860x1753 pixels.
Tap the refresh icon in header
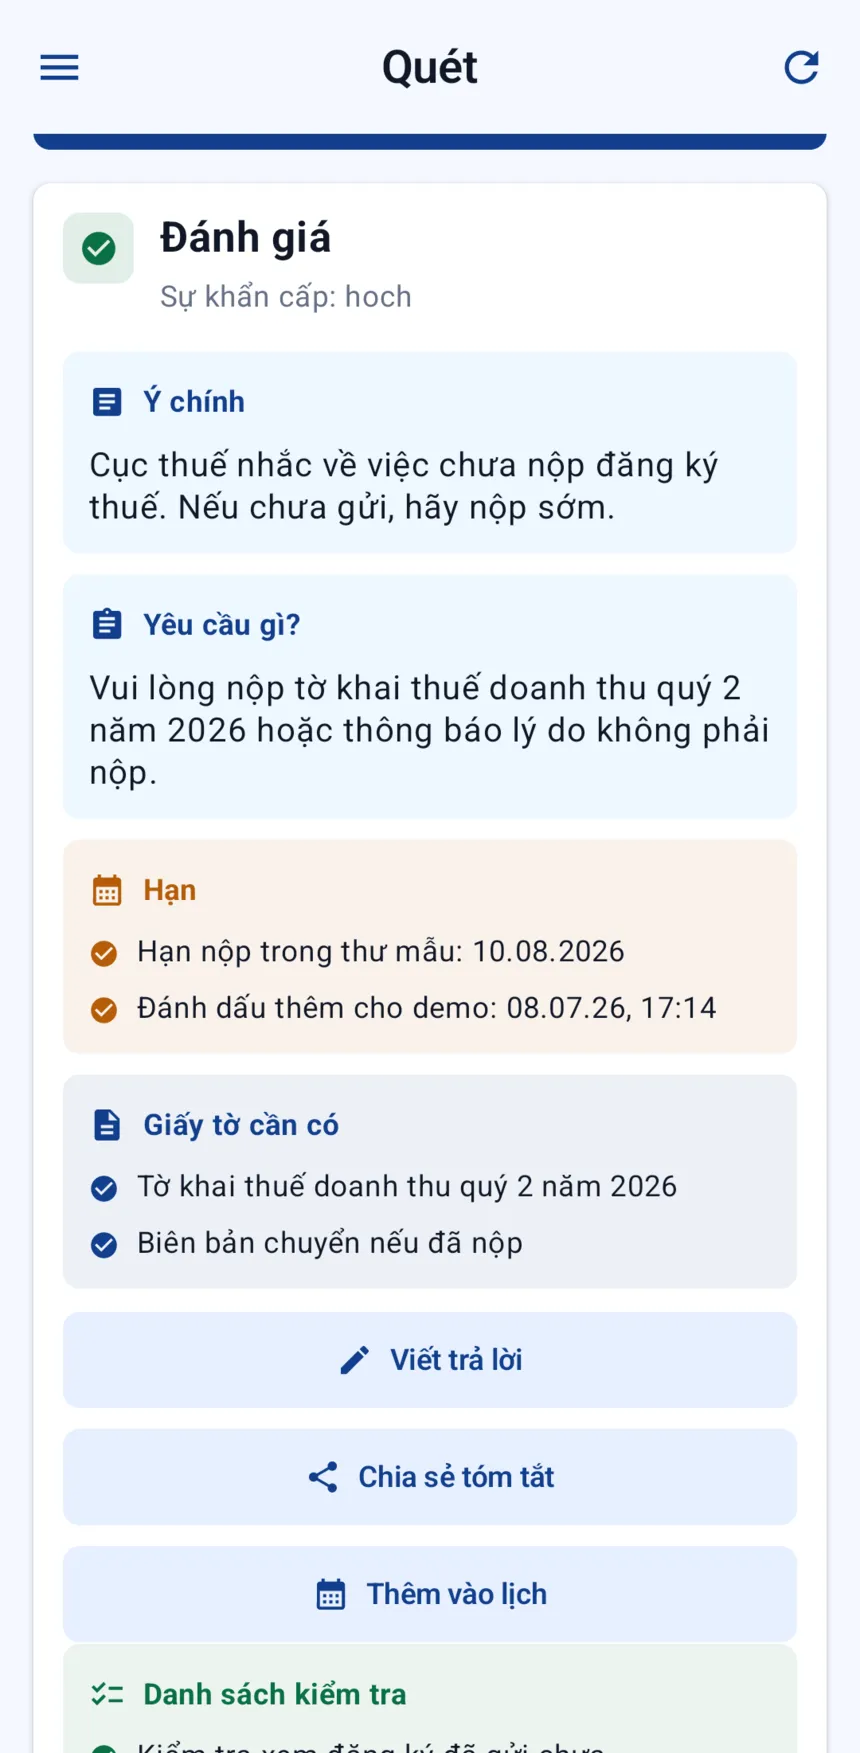801,67
